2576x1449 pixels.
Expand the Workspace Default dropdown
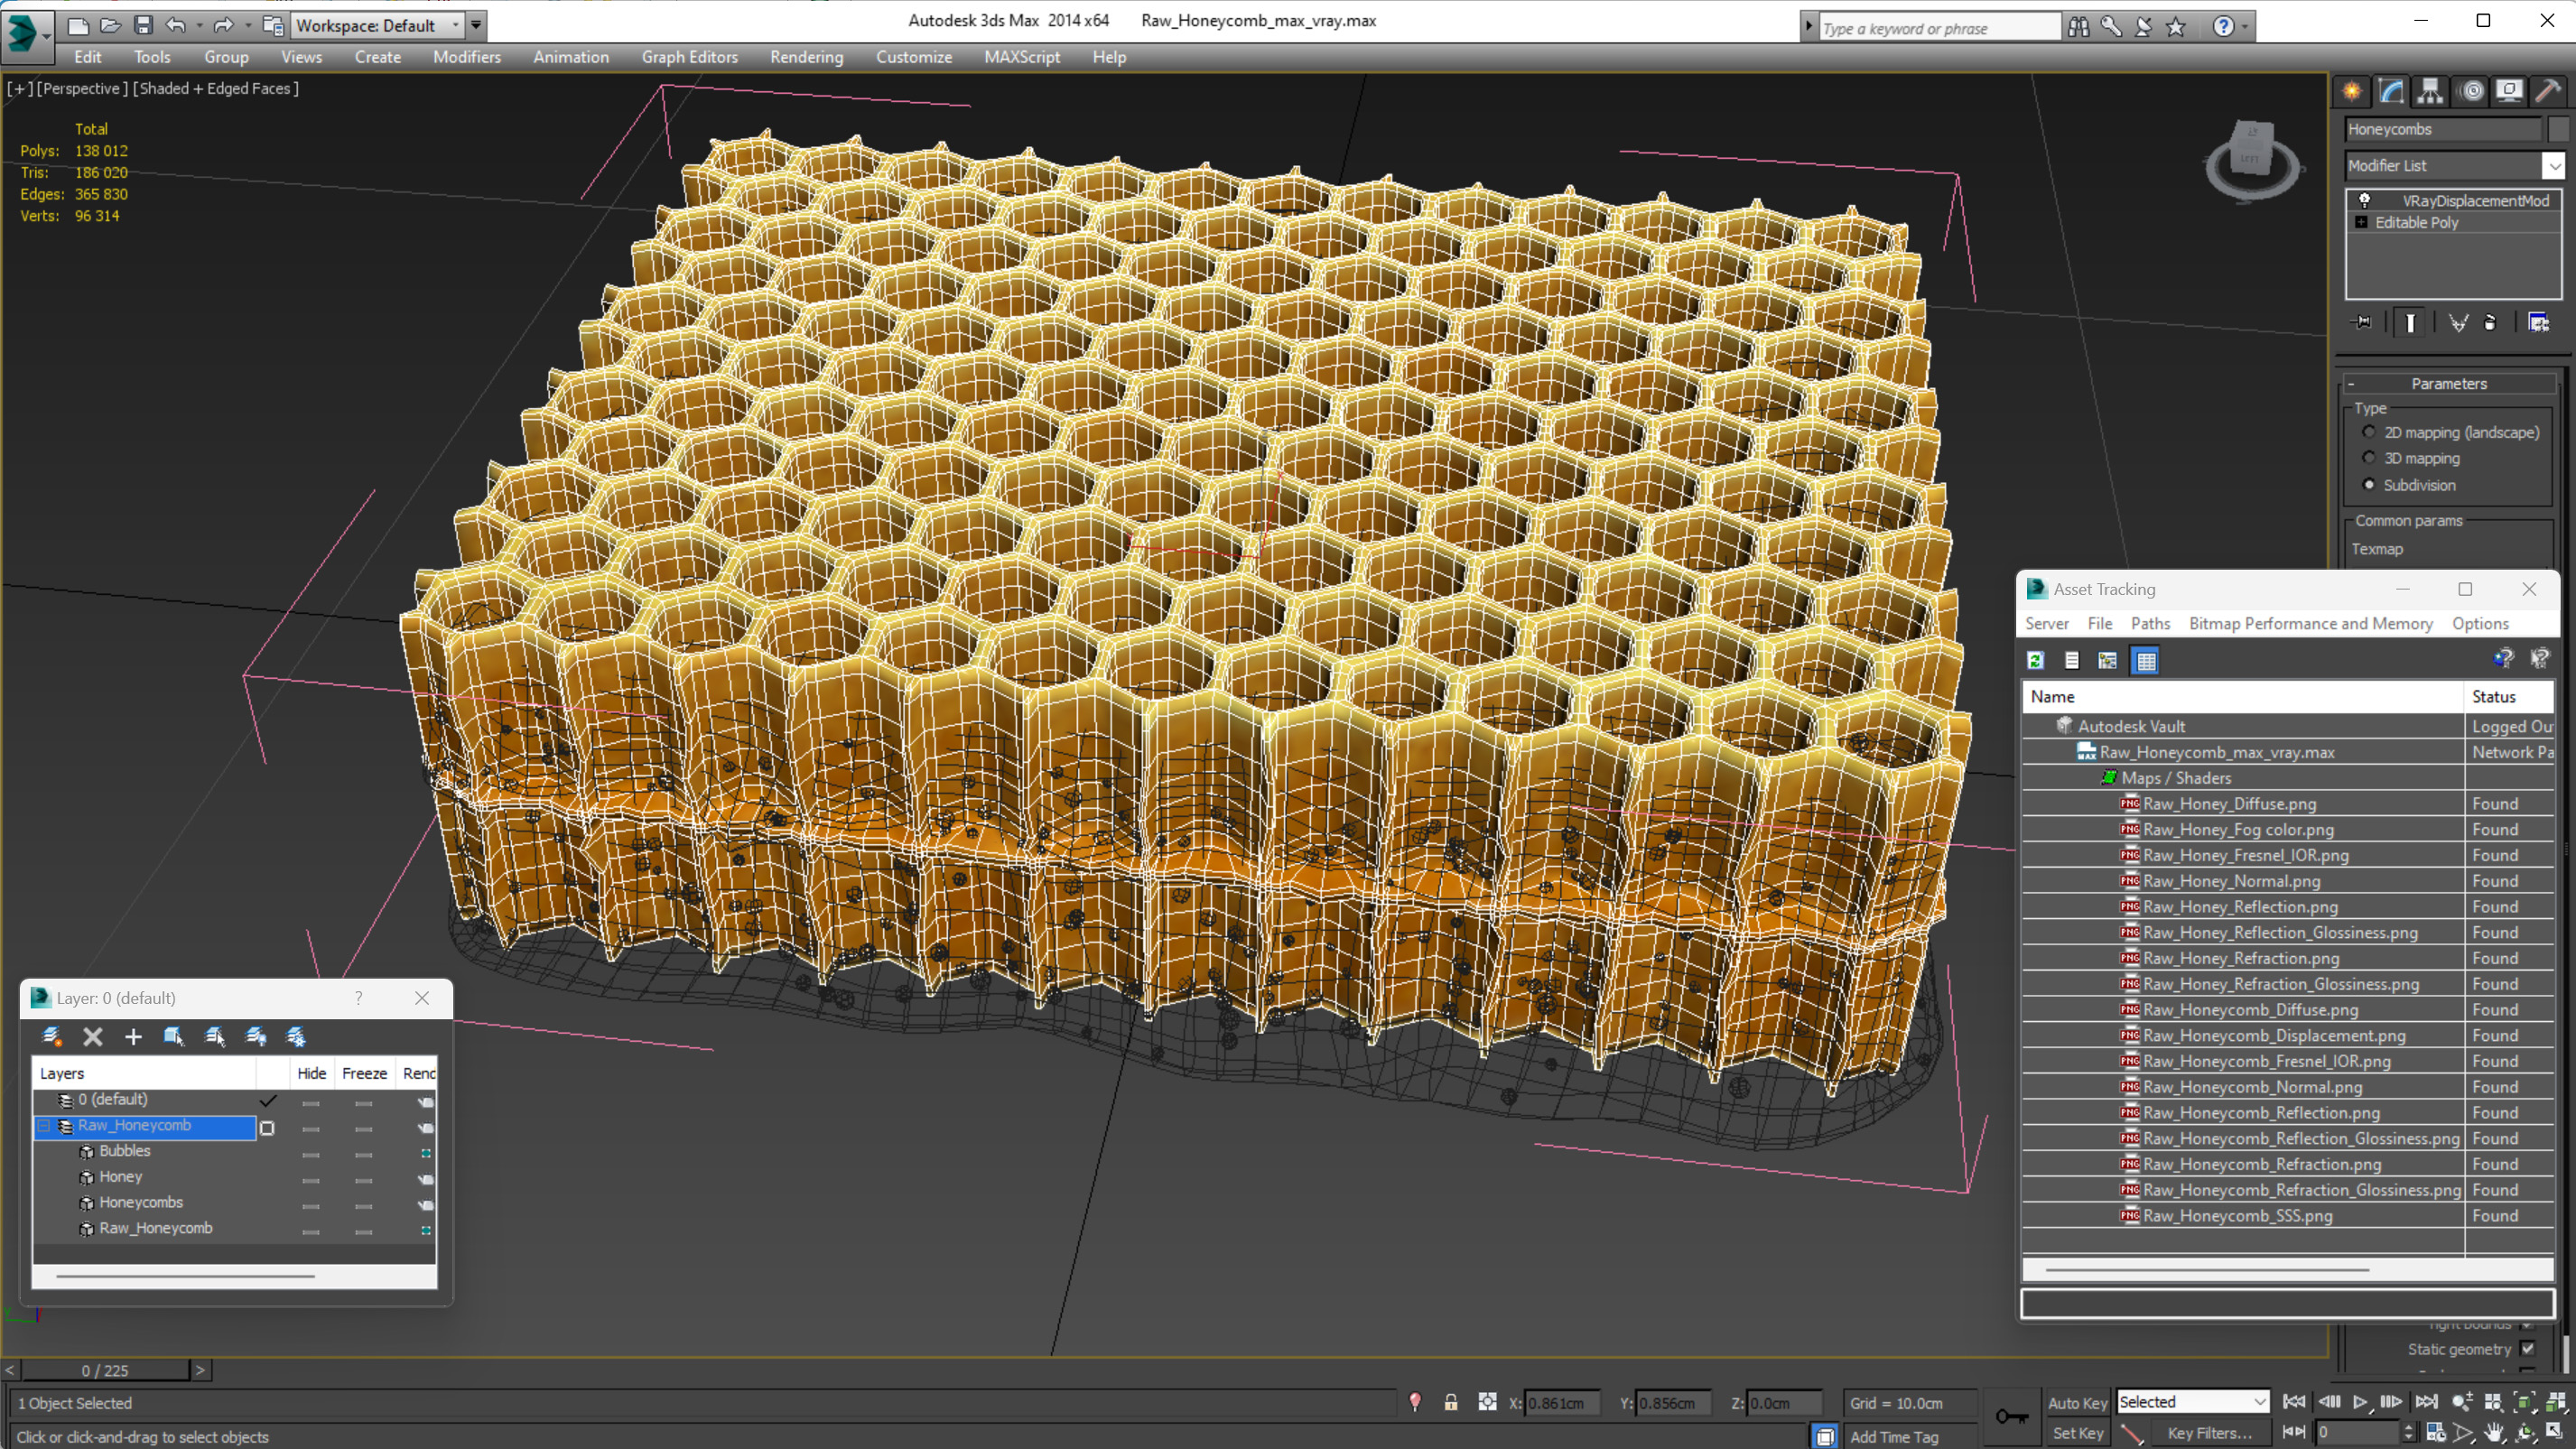(x=456, y=25)
